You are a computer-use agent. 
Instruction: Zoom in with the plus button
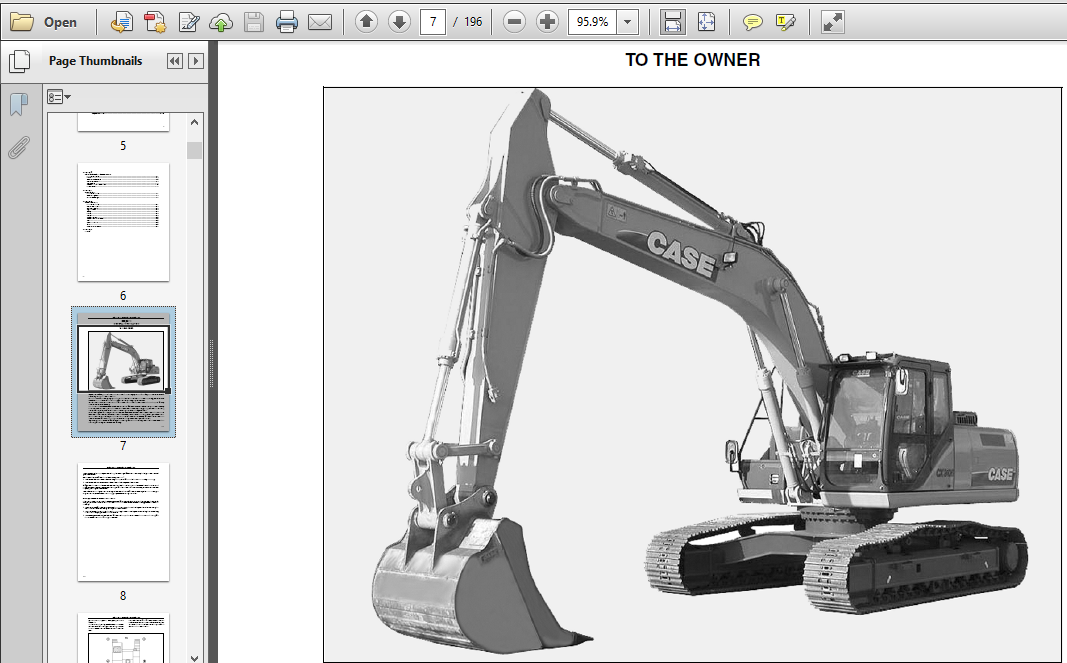547,22
